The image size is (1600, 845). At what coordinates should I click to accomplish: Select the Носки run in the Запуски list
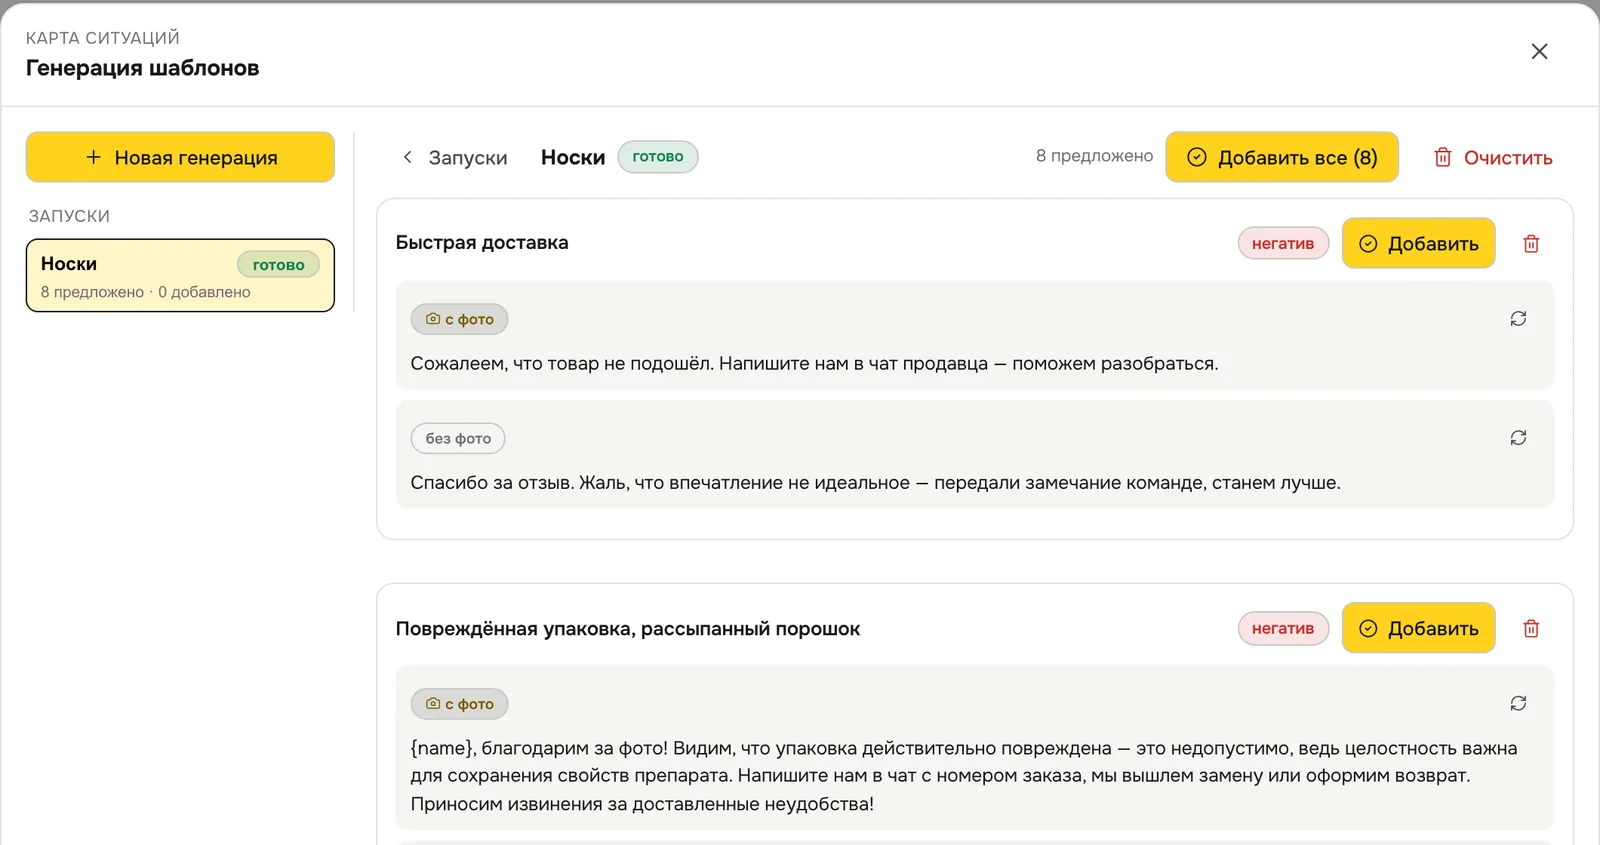(x=180, y=276)
